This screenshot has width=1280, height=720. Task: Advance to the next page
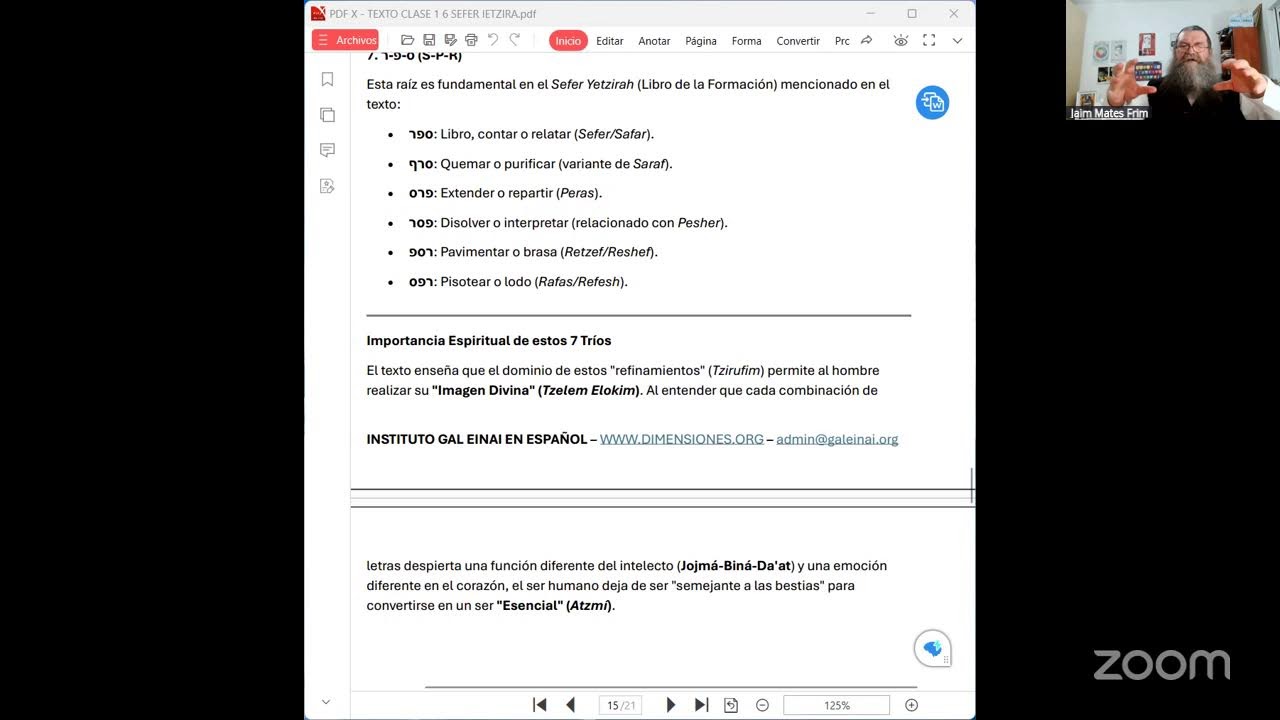[x=671, y=705]
